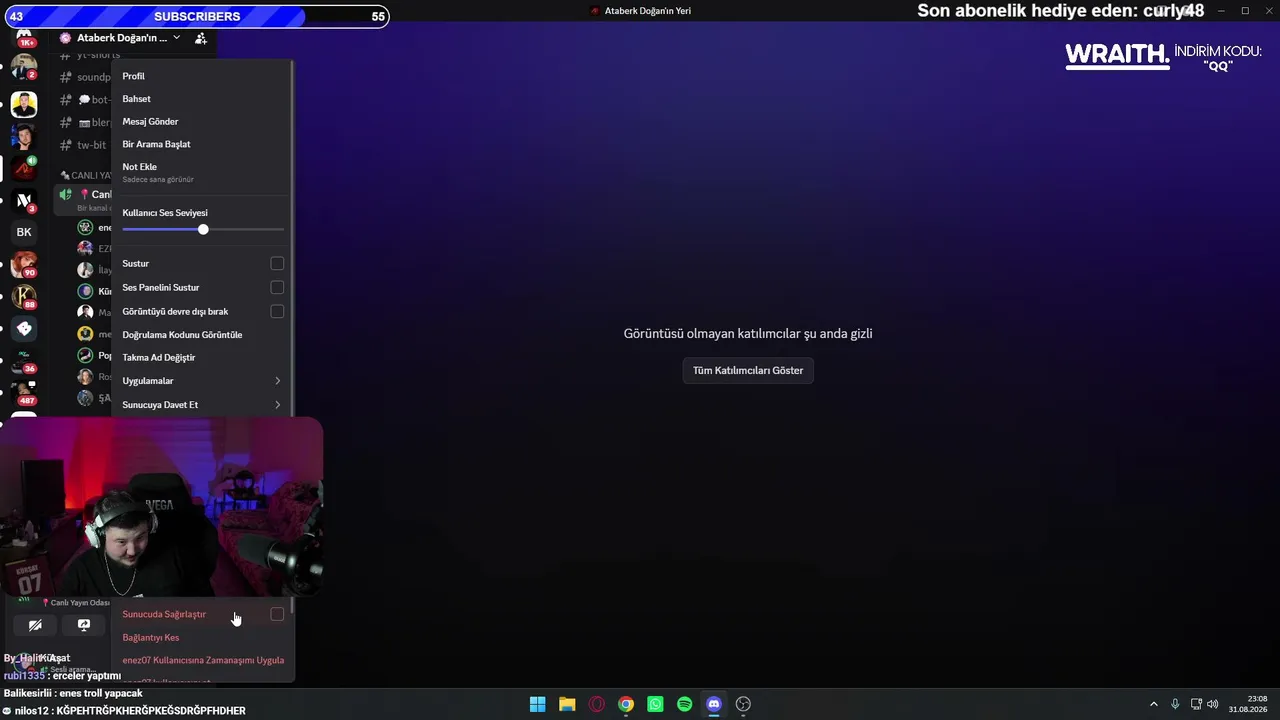Select Profil in the context menu
The image size is (1280, 720).
tap(202, 76)
